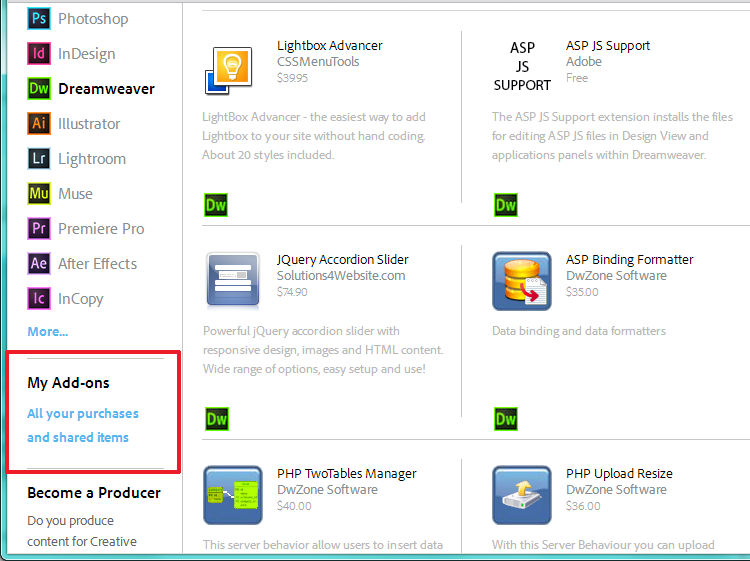Expand the More... products link

(x=48, y=331)
